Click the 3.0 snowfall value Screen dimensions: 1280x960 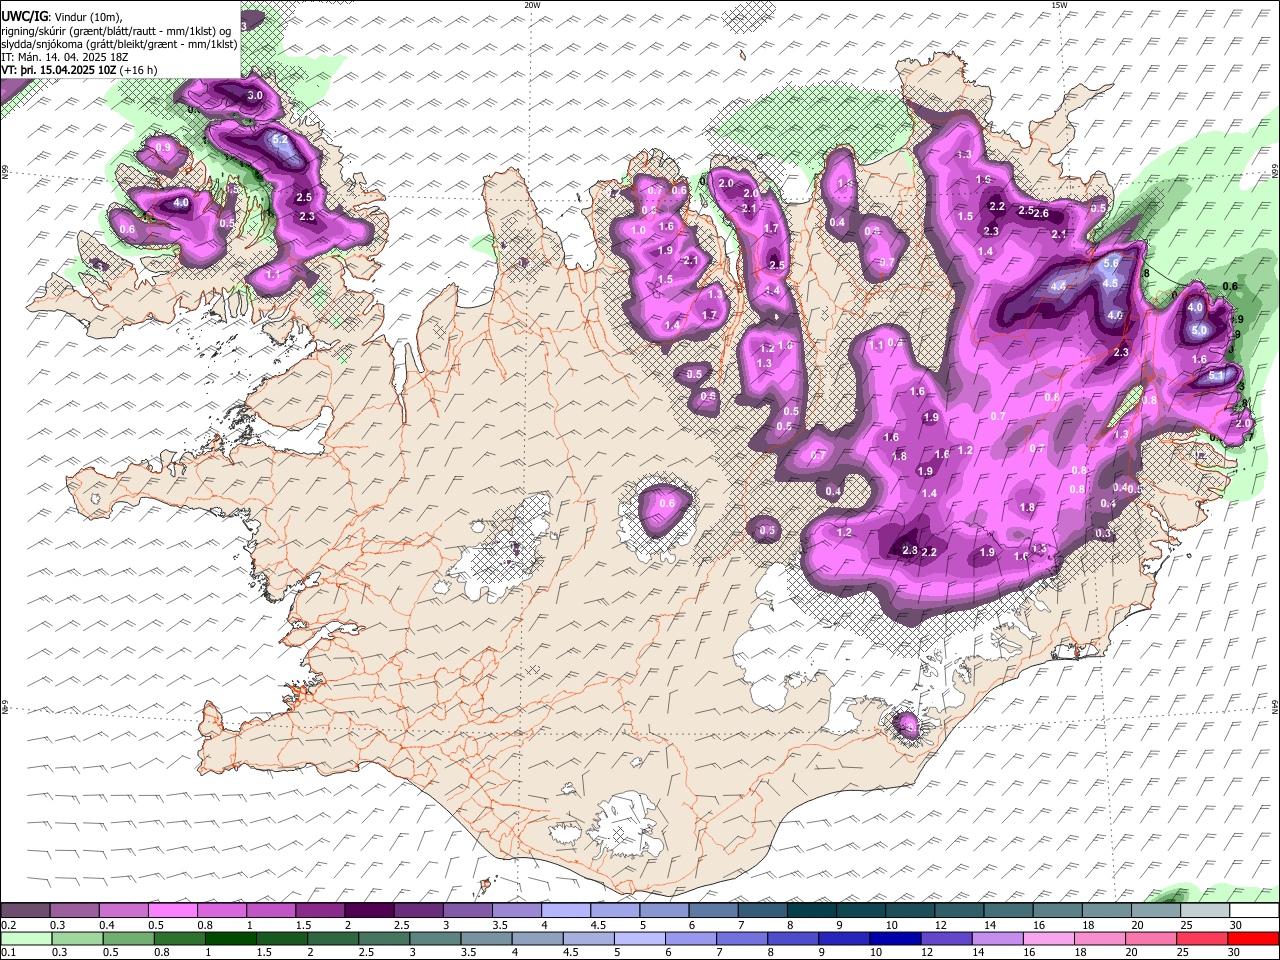pos(254,96)
